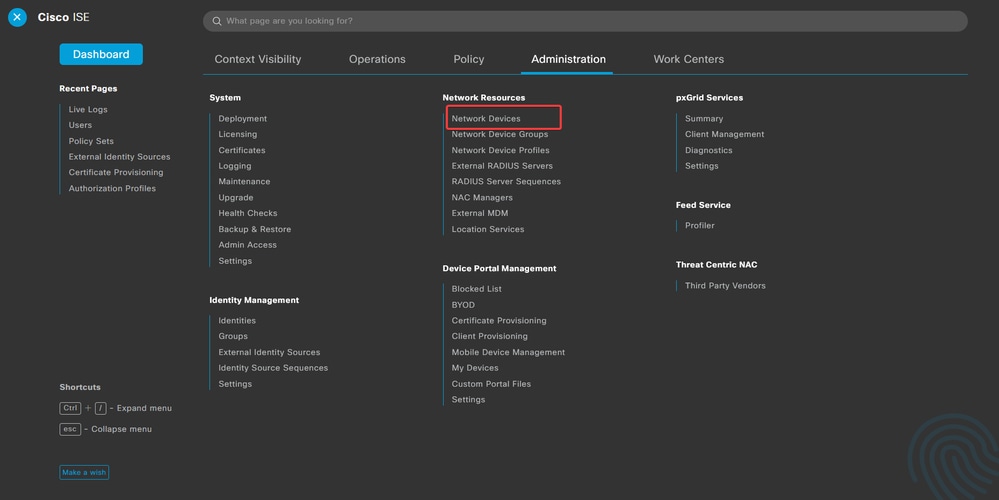This screenshot has width=999, height=500.
Task: Open External RADIUS Servers
Action: 502,166
